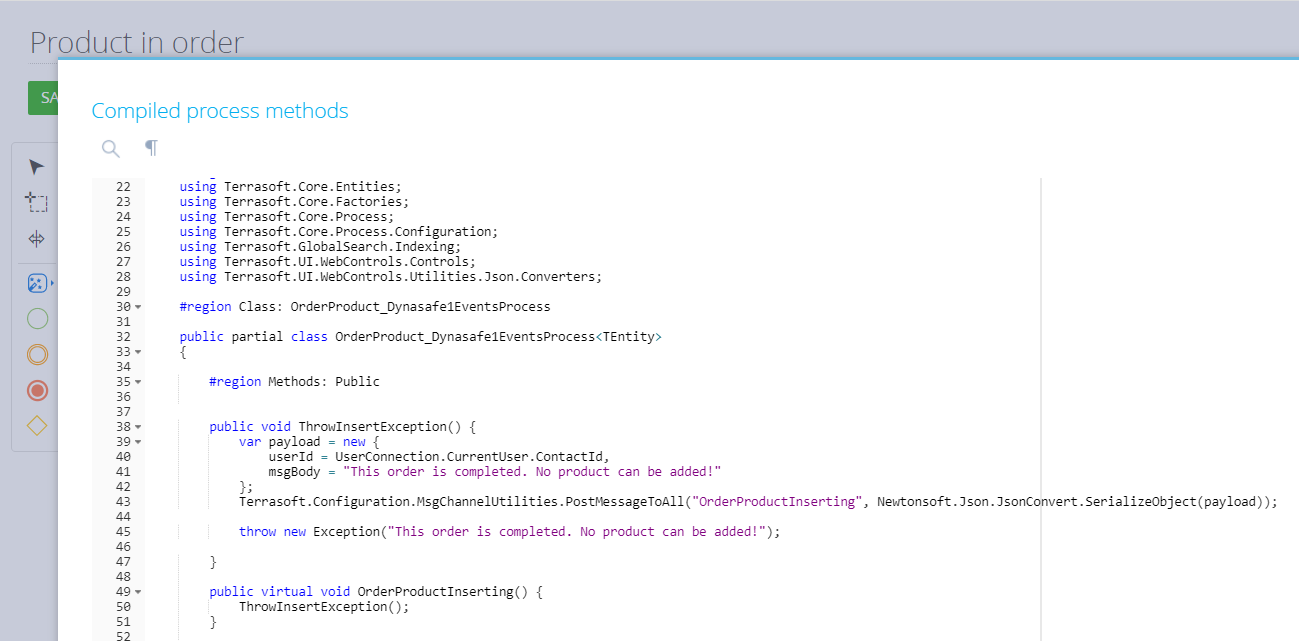Click the green Save button
This screenshot has width=1299, height=641.
43,98
